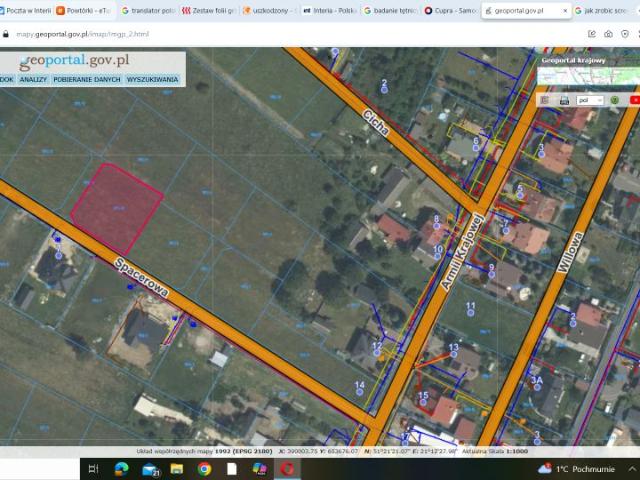Open the map language dropdown
This screenshot has width=640, height=480.
tap(590, 100)
